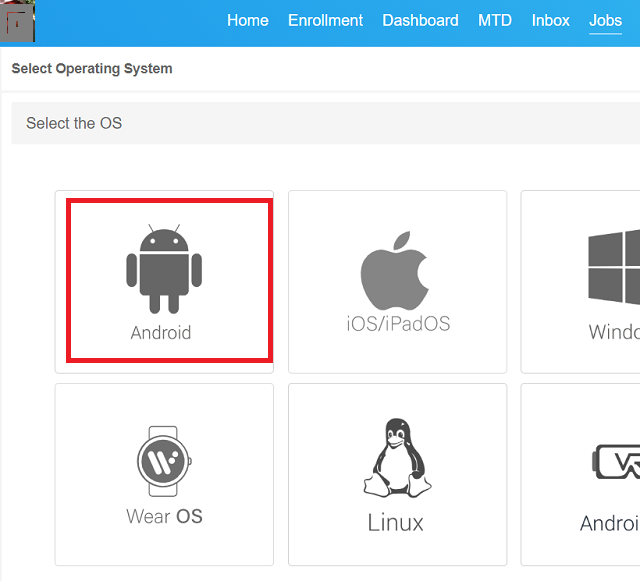Choose the Windows logo icon
The image size is (640, 581).
614,266
